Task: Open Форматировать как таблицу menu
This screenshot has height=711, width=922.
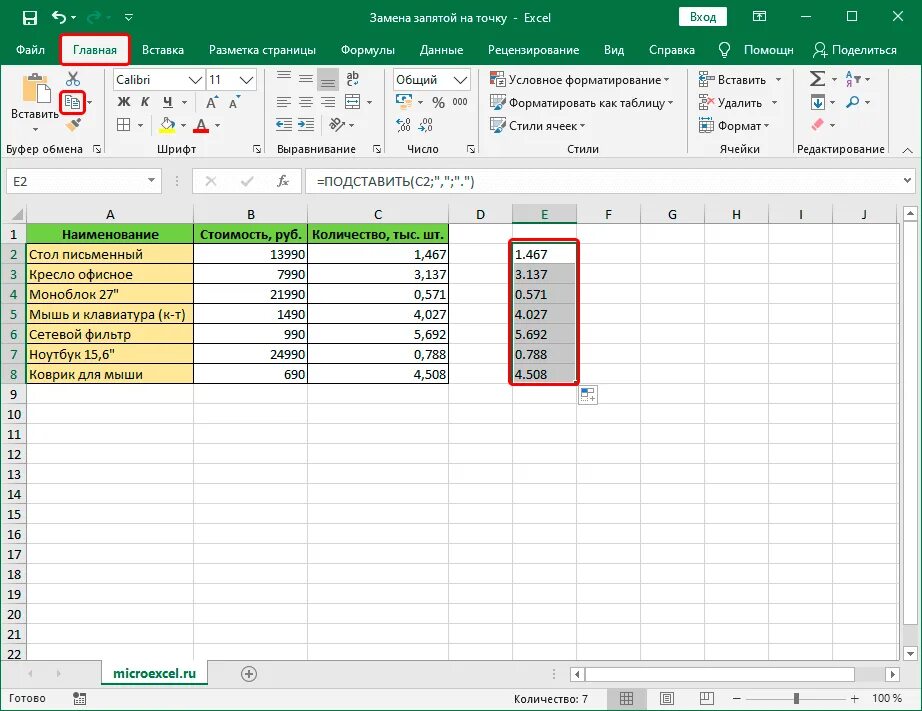Action: pyautogui.click(x=582, y=103)
